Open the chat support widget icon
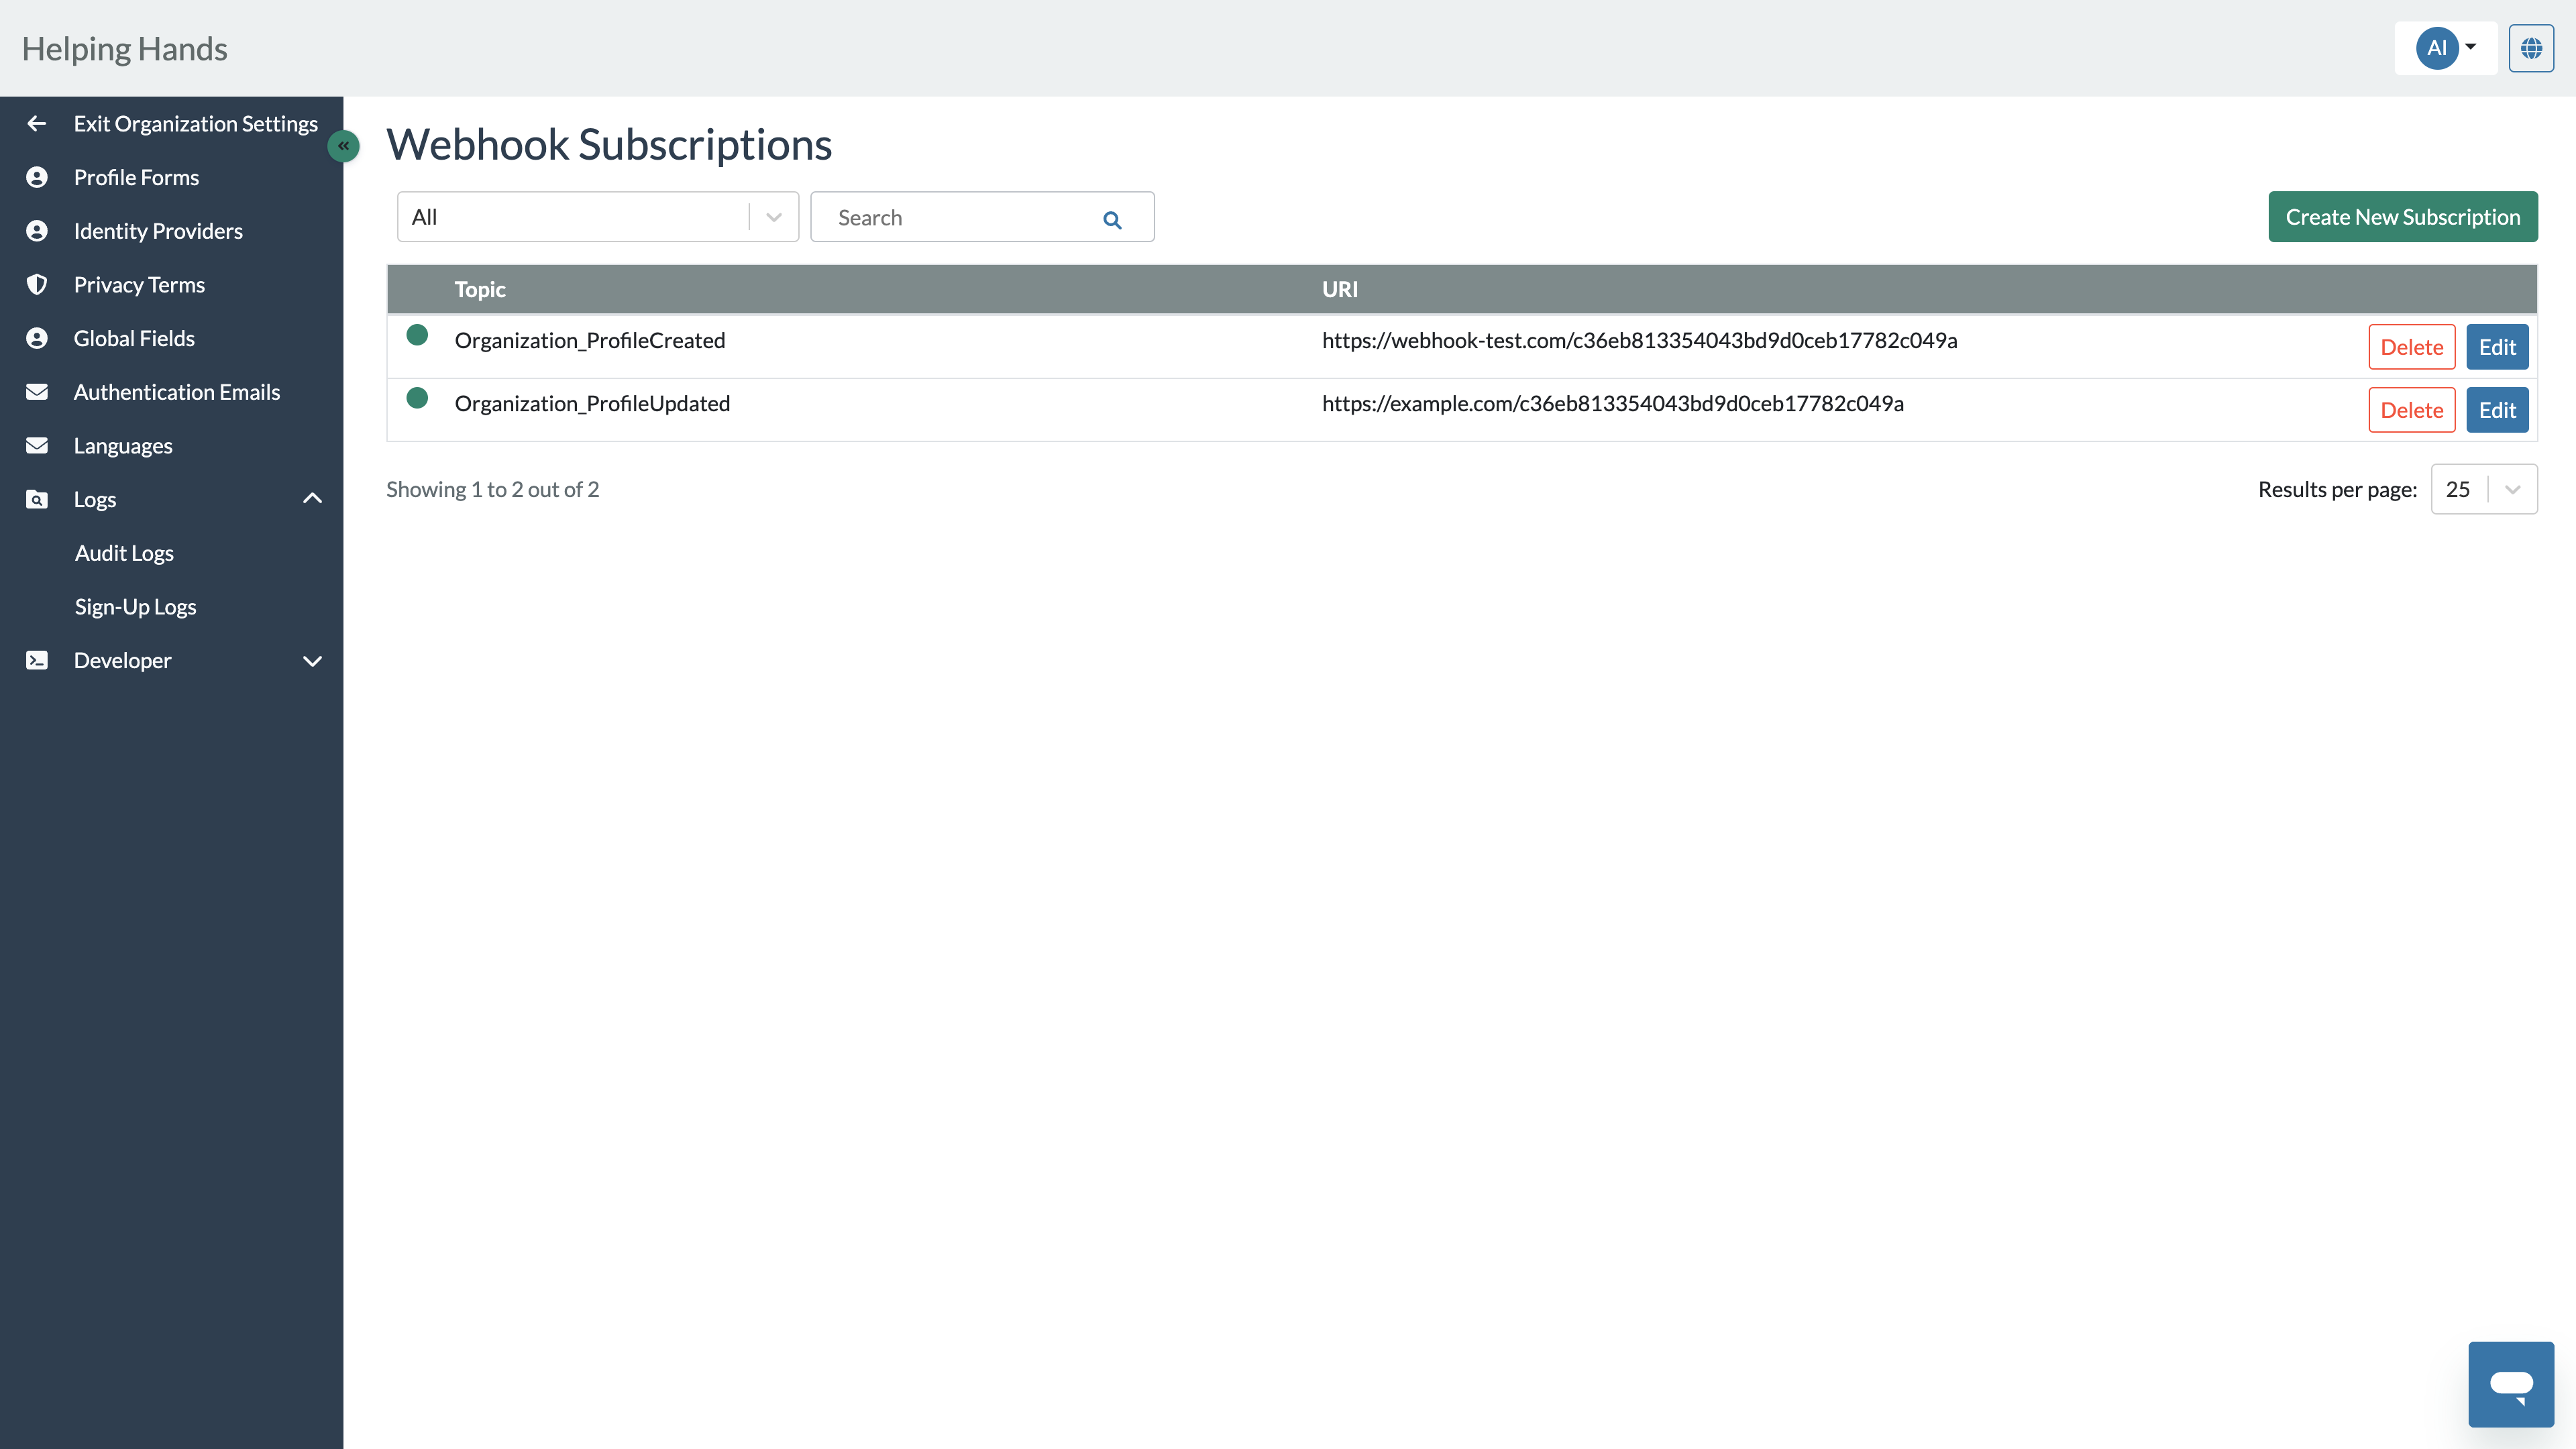Image resolution: width=2576 pixels, height=1449 pixels. coord(2510,1384)
